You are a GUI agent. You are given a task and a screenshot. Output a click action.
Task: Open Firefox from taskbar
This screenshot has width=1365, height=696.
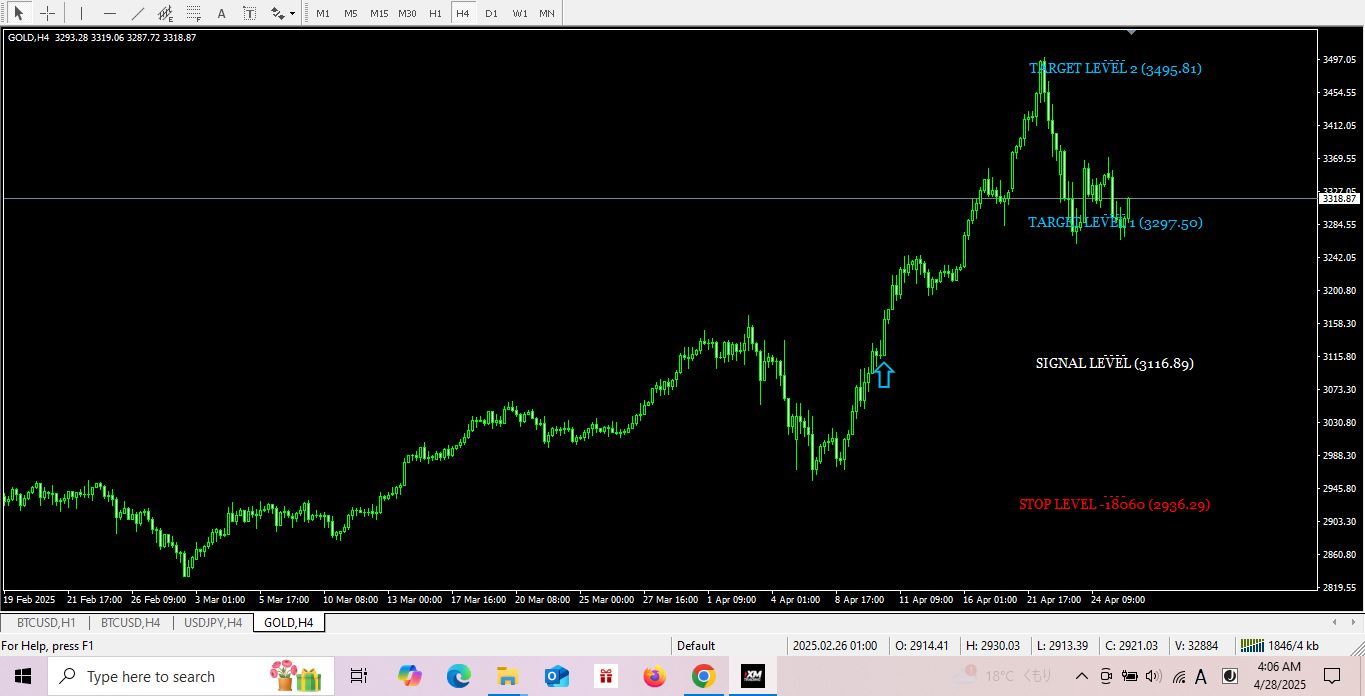click(654, 676)
